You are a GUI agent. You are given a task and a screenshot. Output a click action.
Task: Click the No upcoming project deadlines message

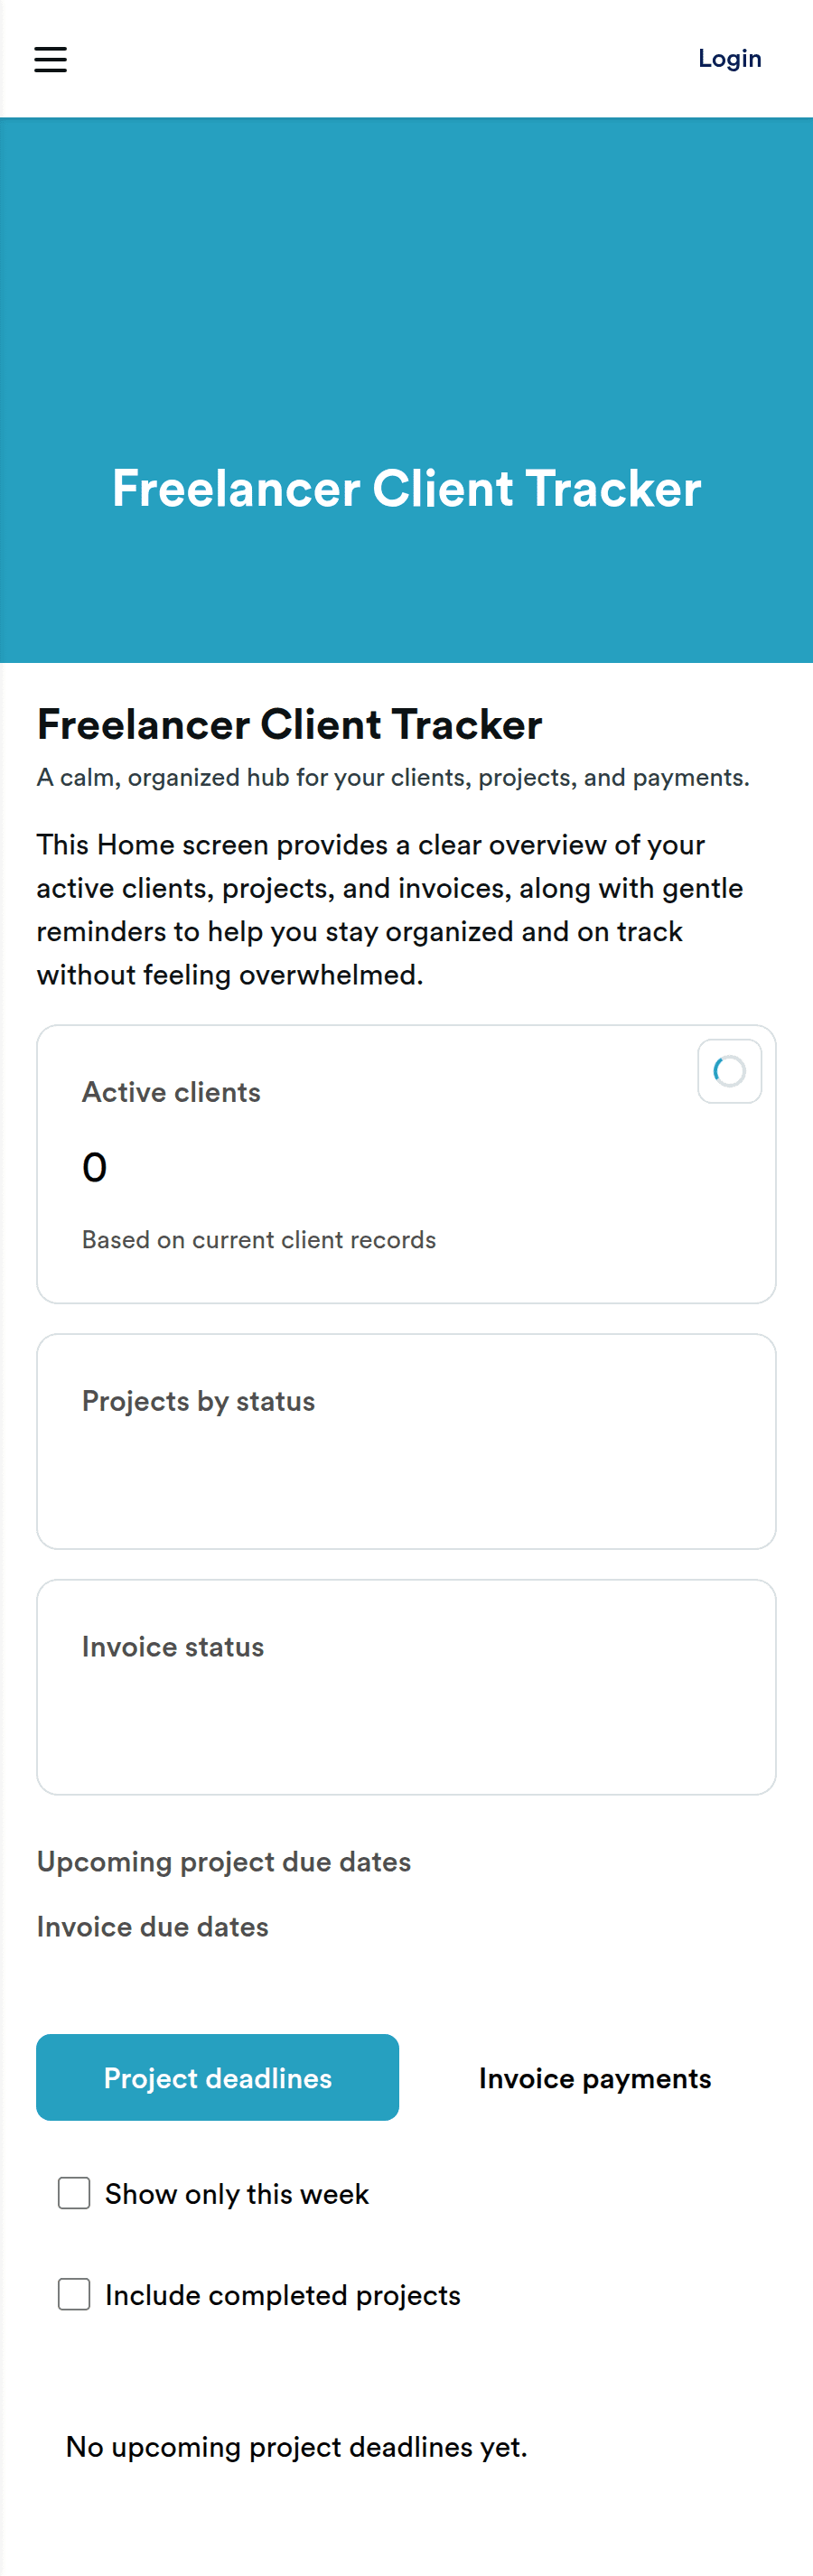click(x=296, y=2446)
